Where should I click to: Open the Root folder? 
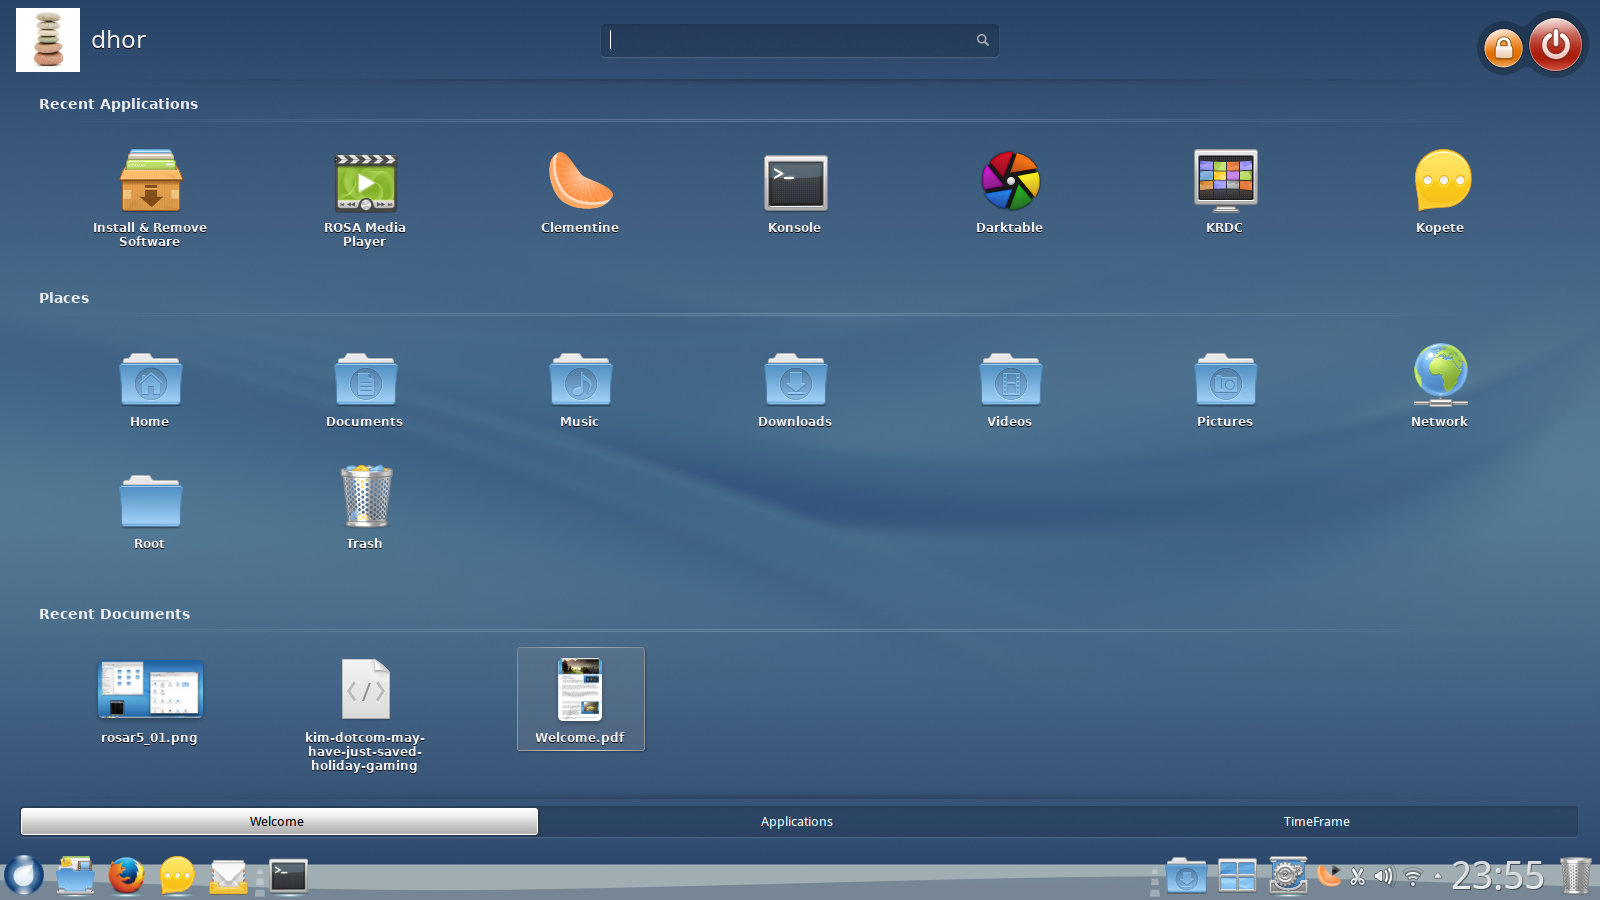pos(150,511)
